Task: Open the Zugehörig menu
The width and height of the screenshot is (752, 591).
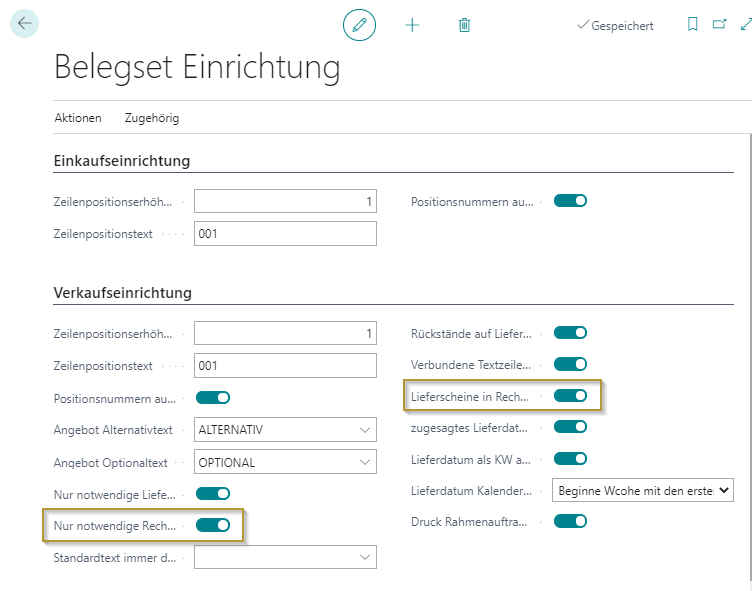Action: (x=152, y=118)
